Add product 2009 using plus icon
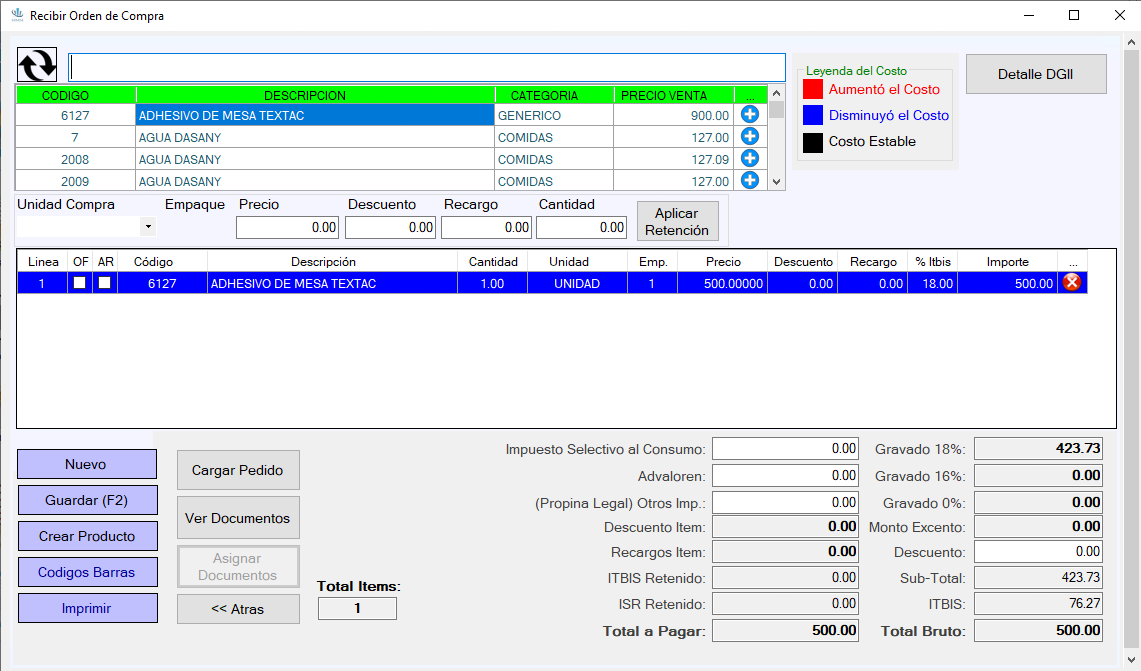The width and height of the screenshot is (1141, 671). tap(750, 180)
